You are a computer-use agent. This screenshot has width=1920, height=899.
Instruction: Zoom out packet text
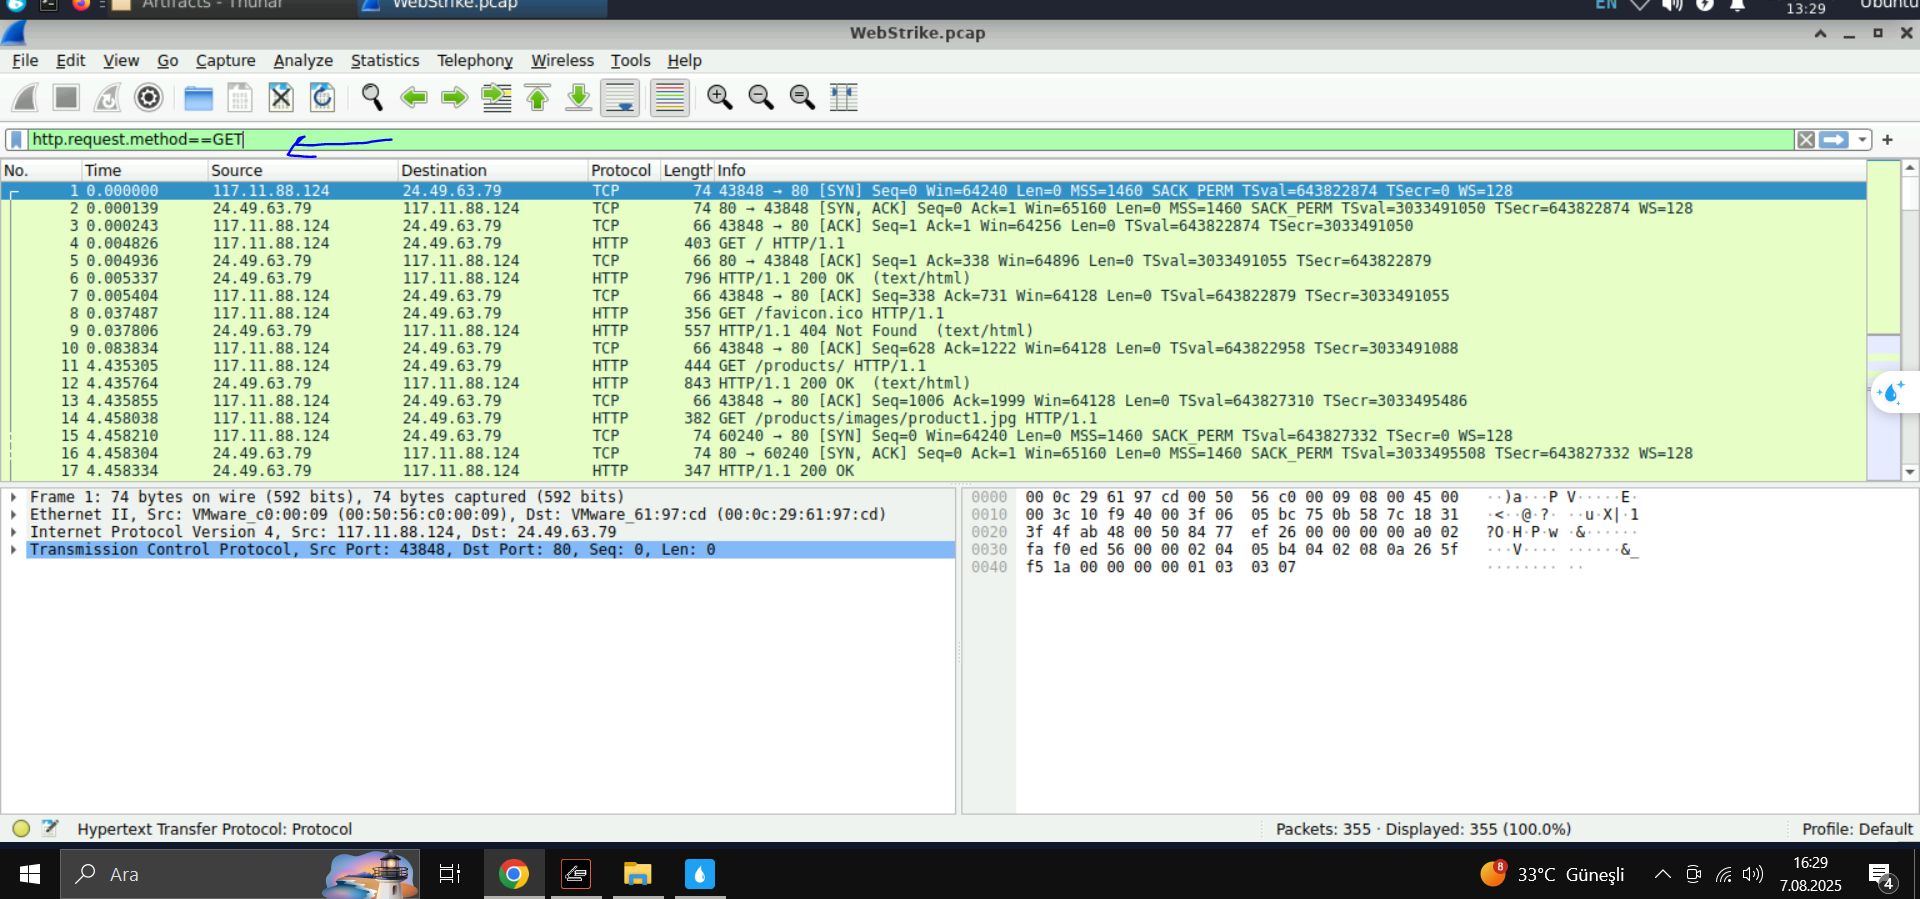(761, 97)
